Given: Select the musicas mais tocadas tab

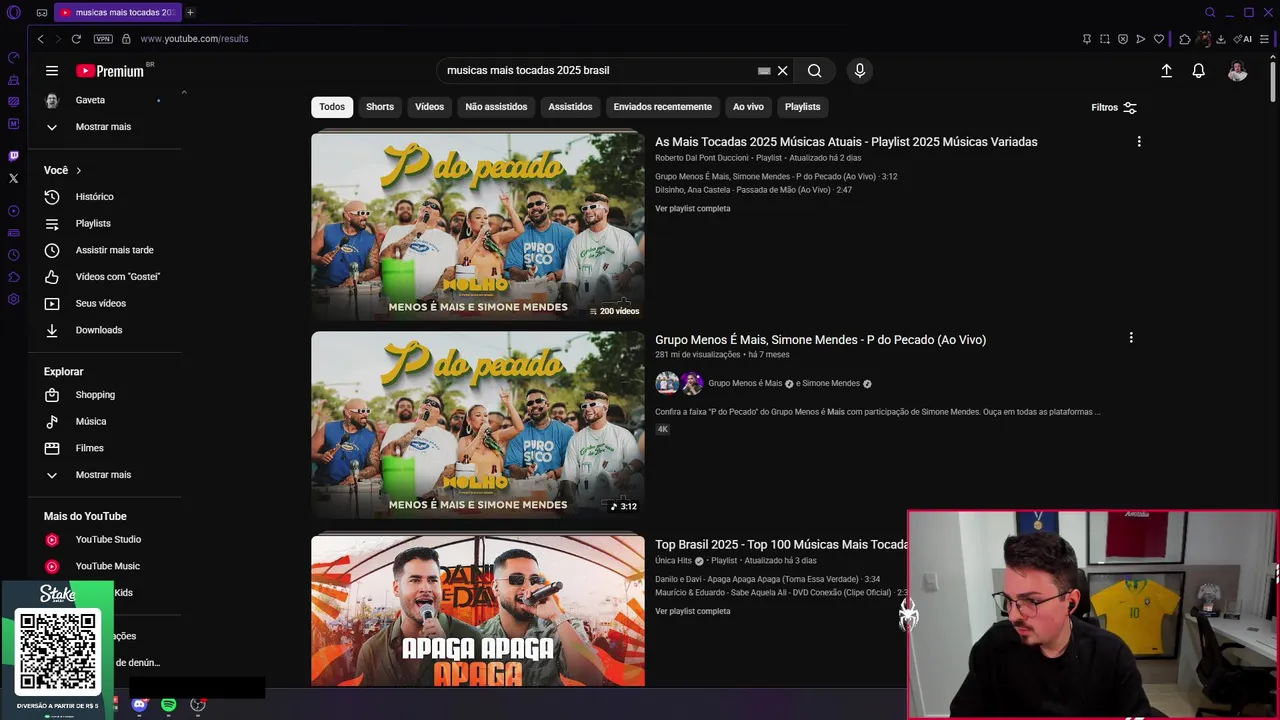Looking at the screenshot, I should pyautogui.click(x=117, y=13).
